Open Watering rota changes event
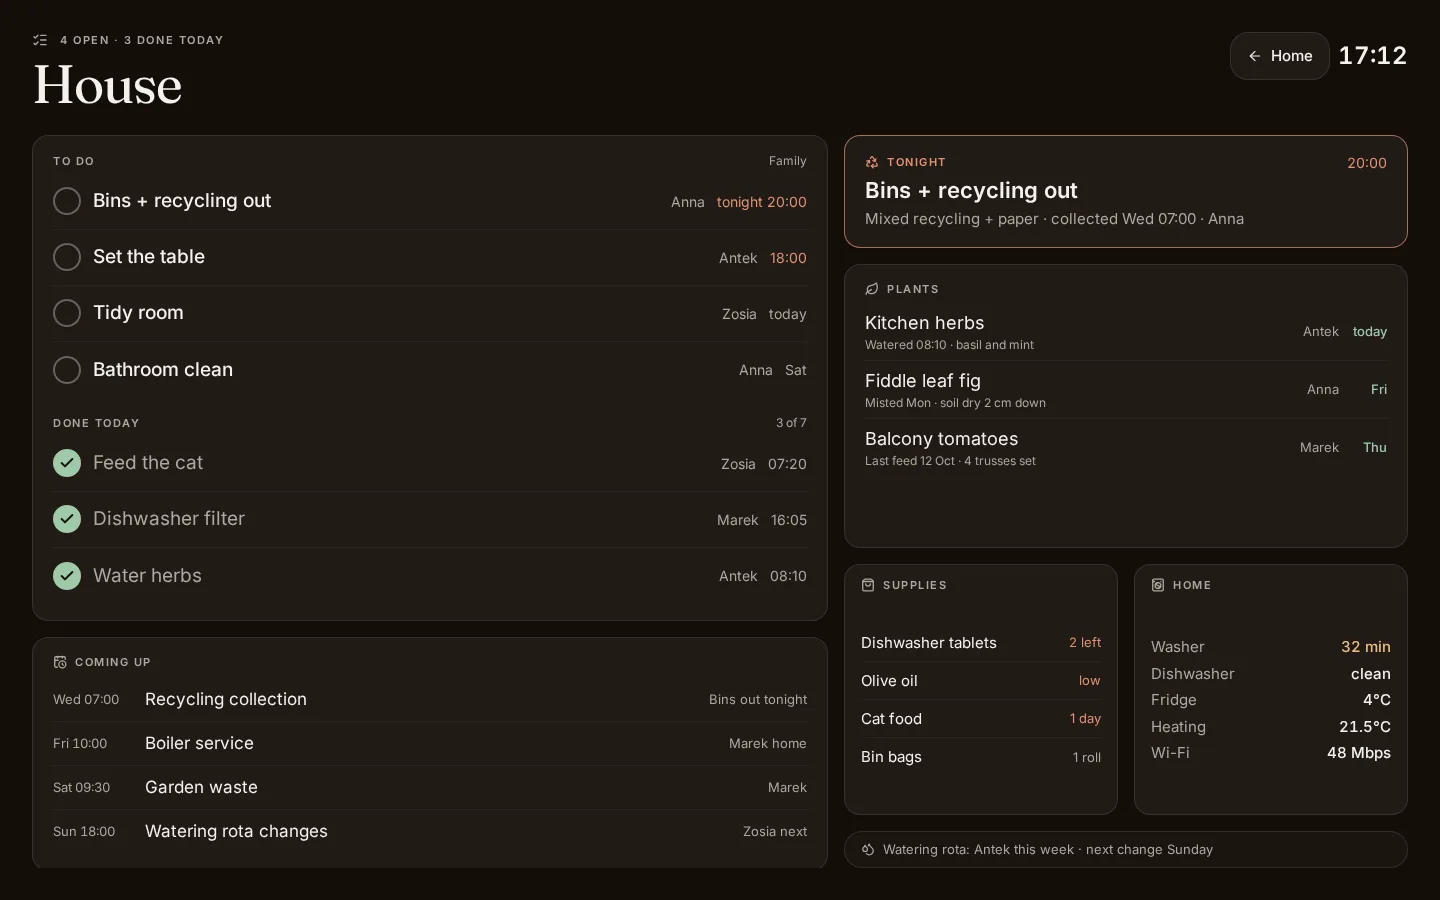The image size is (1440, 900). (x=430, y=832)
